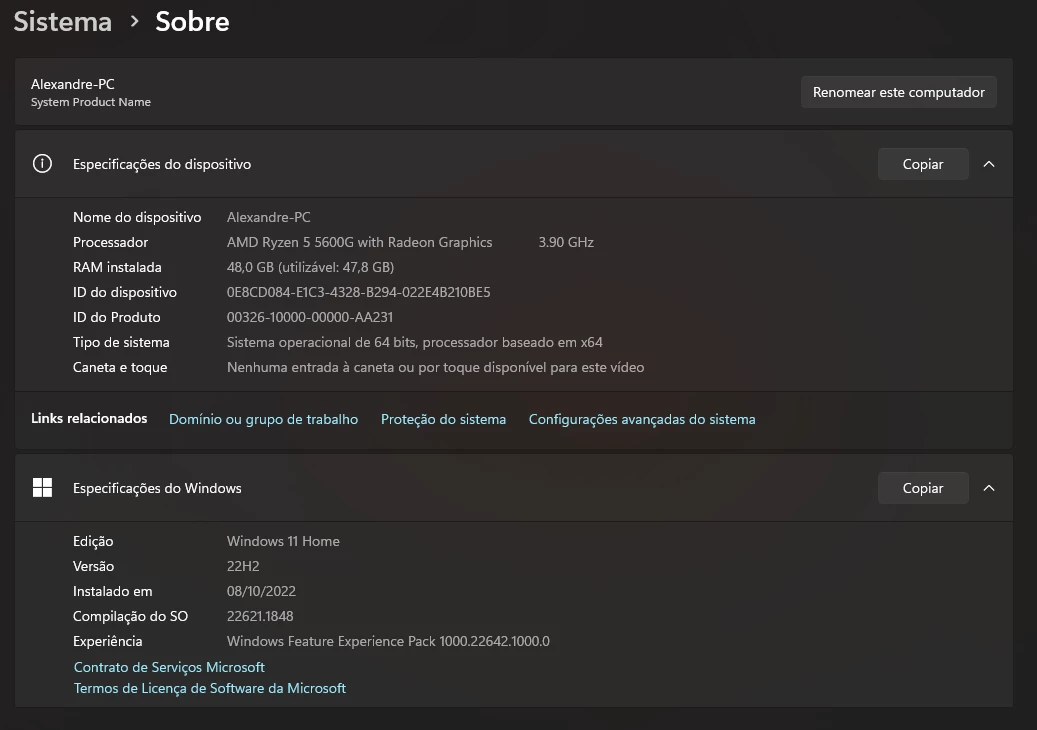Click the Windows logo icon beside Especificações do Windows
The width and height of the screenshot is (1037, 730).
[42, 488]
